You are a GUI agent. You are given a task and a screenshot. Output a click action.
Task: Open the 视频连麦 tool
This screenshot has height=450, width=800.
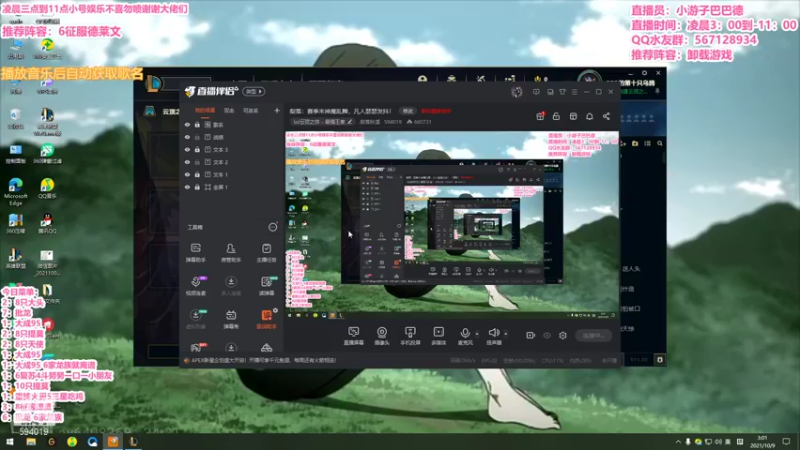tap(195, 286)
